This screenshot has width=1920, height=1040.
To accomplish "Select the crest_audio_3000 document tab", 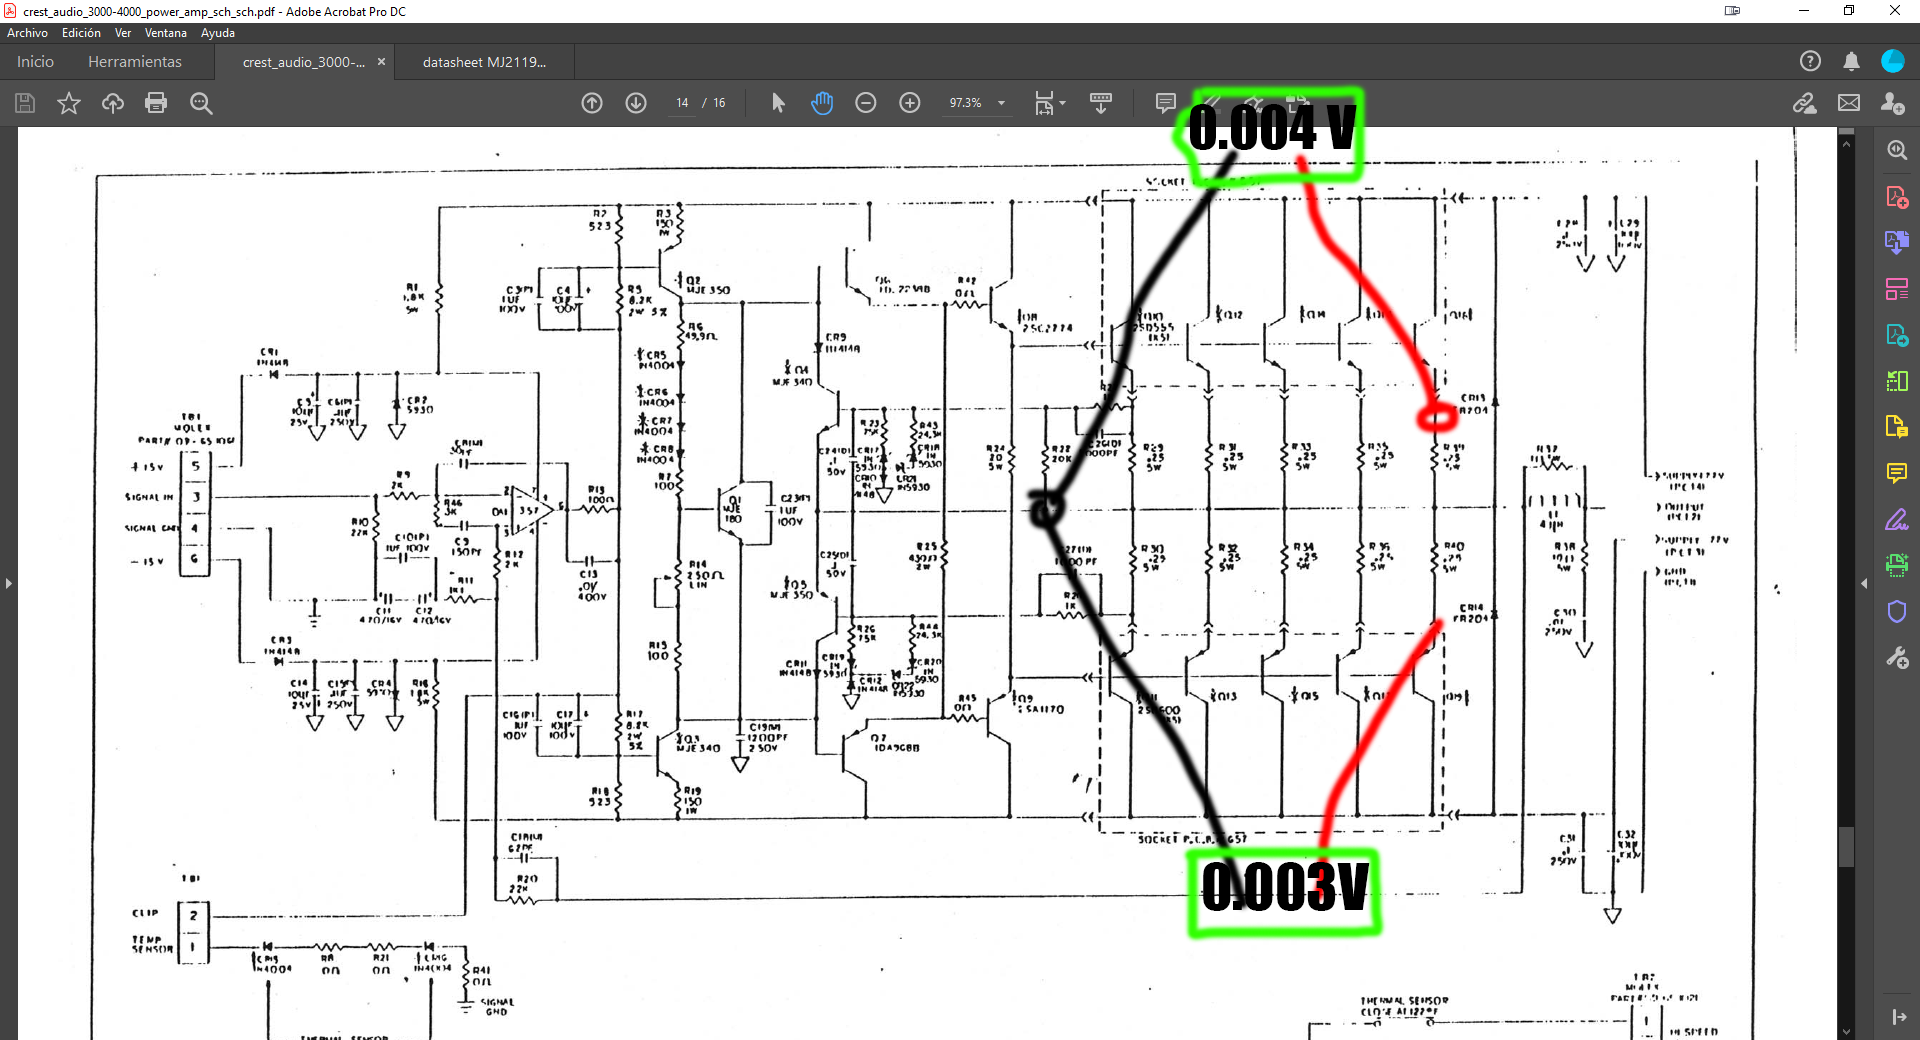I will [x=304, y=62].
